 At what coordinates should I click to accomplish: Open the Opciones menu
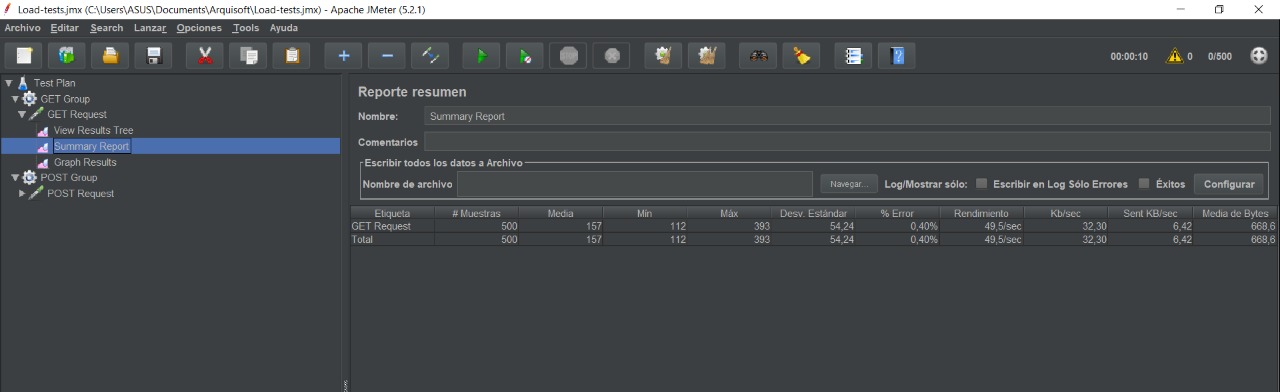[199, 28]
